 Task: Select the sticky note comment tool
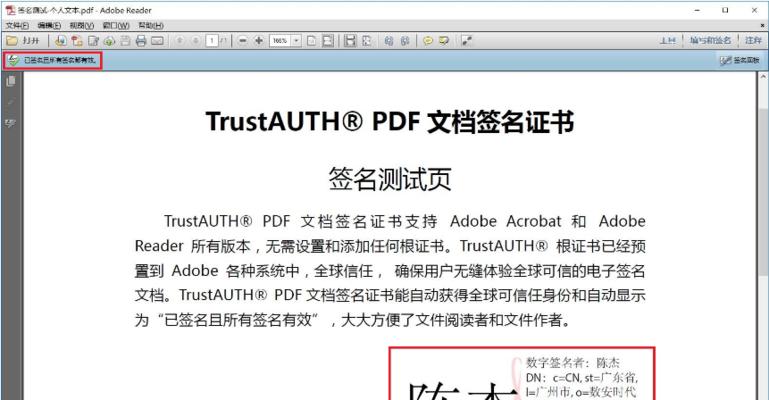(x=428, y=41)
